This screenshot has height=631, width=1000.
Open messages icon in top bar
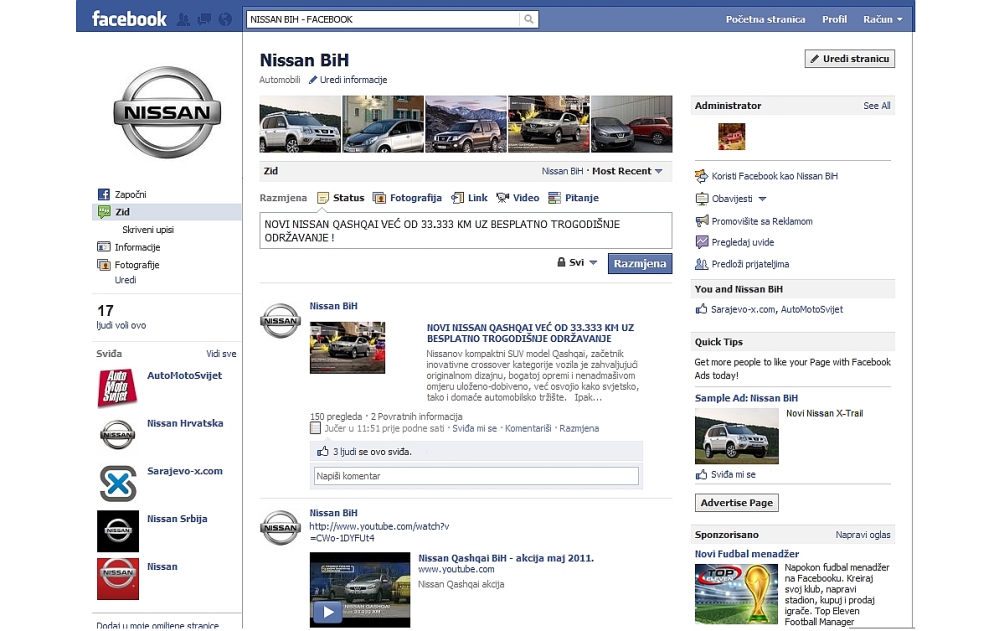[204, 19]
